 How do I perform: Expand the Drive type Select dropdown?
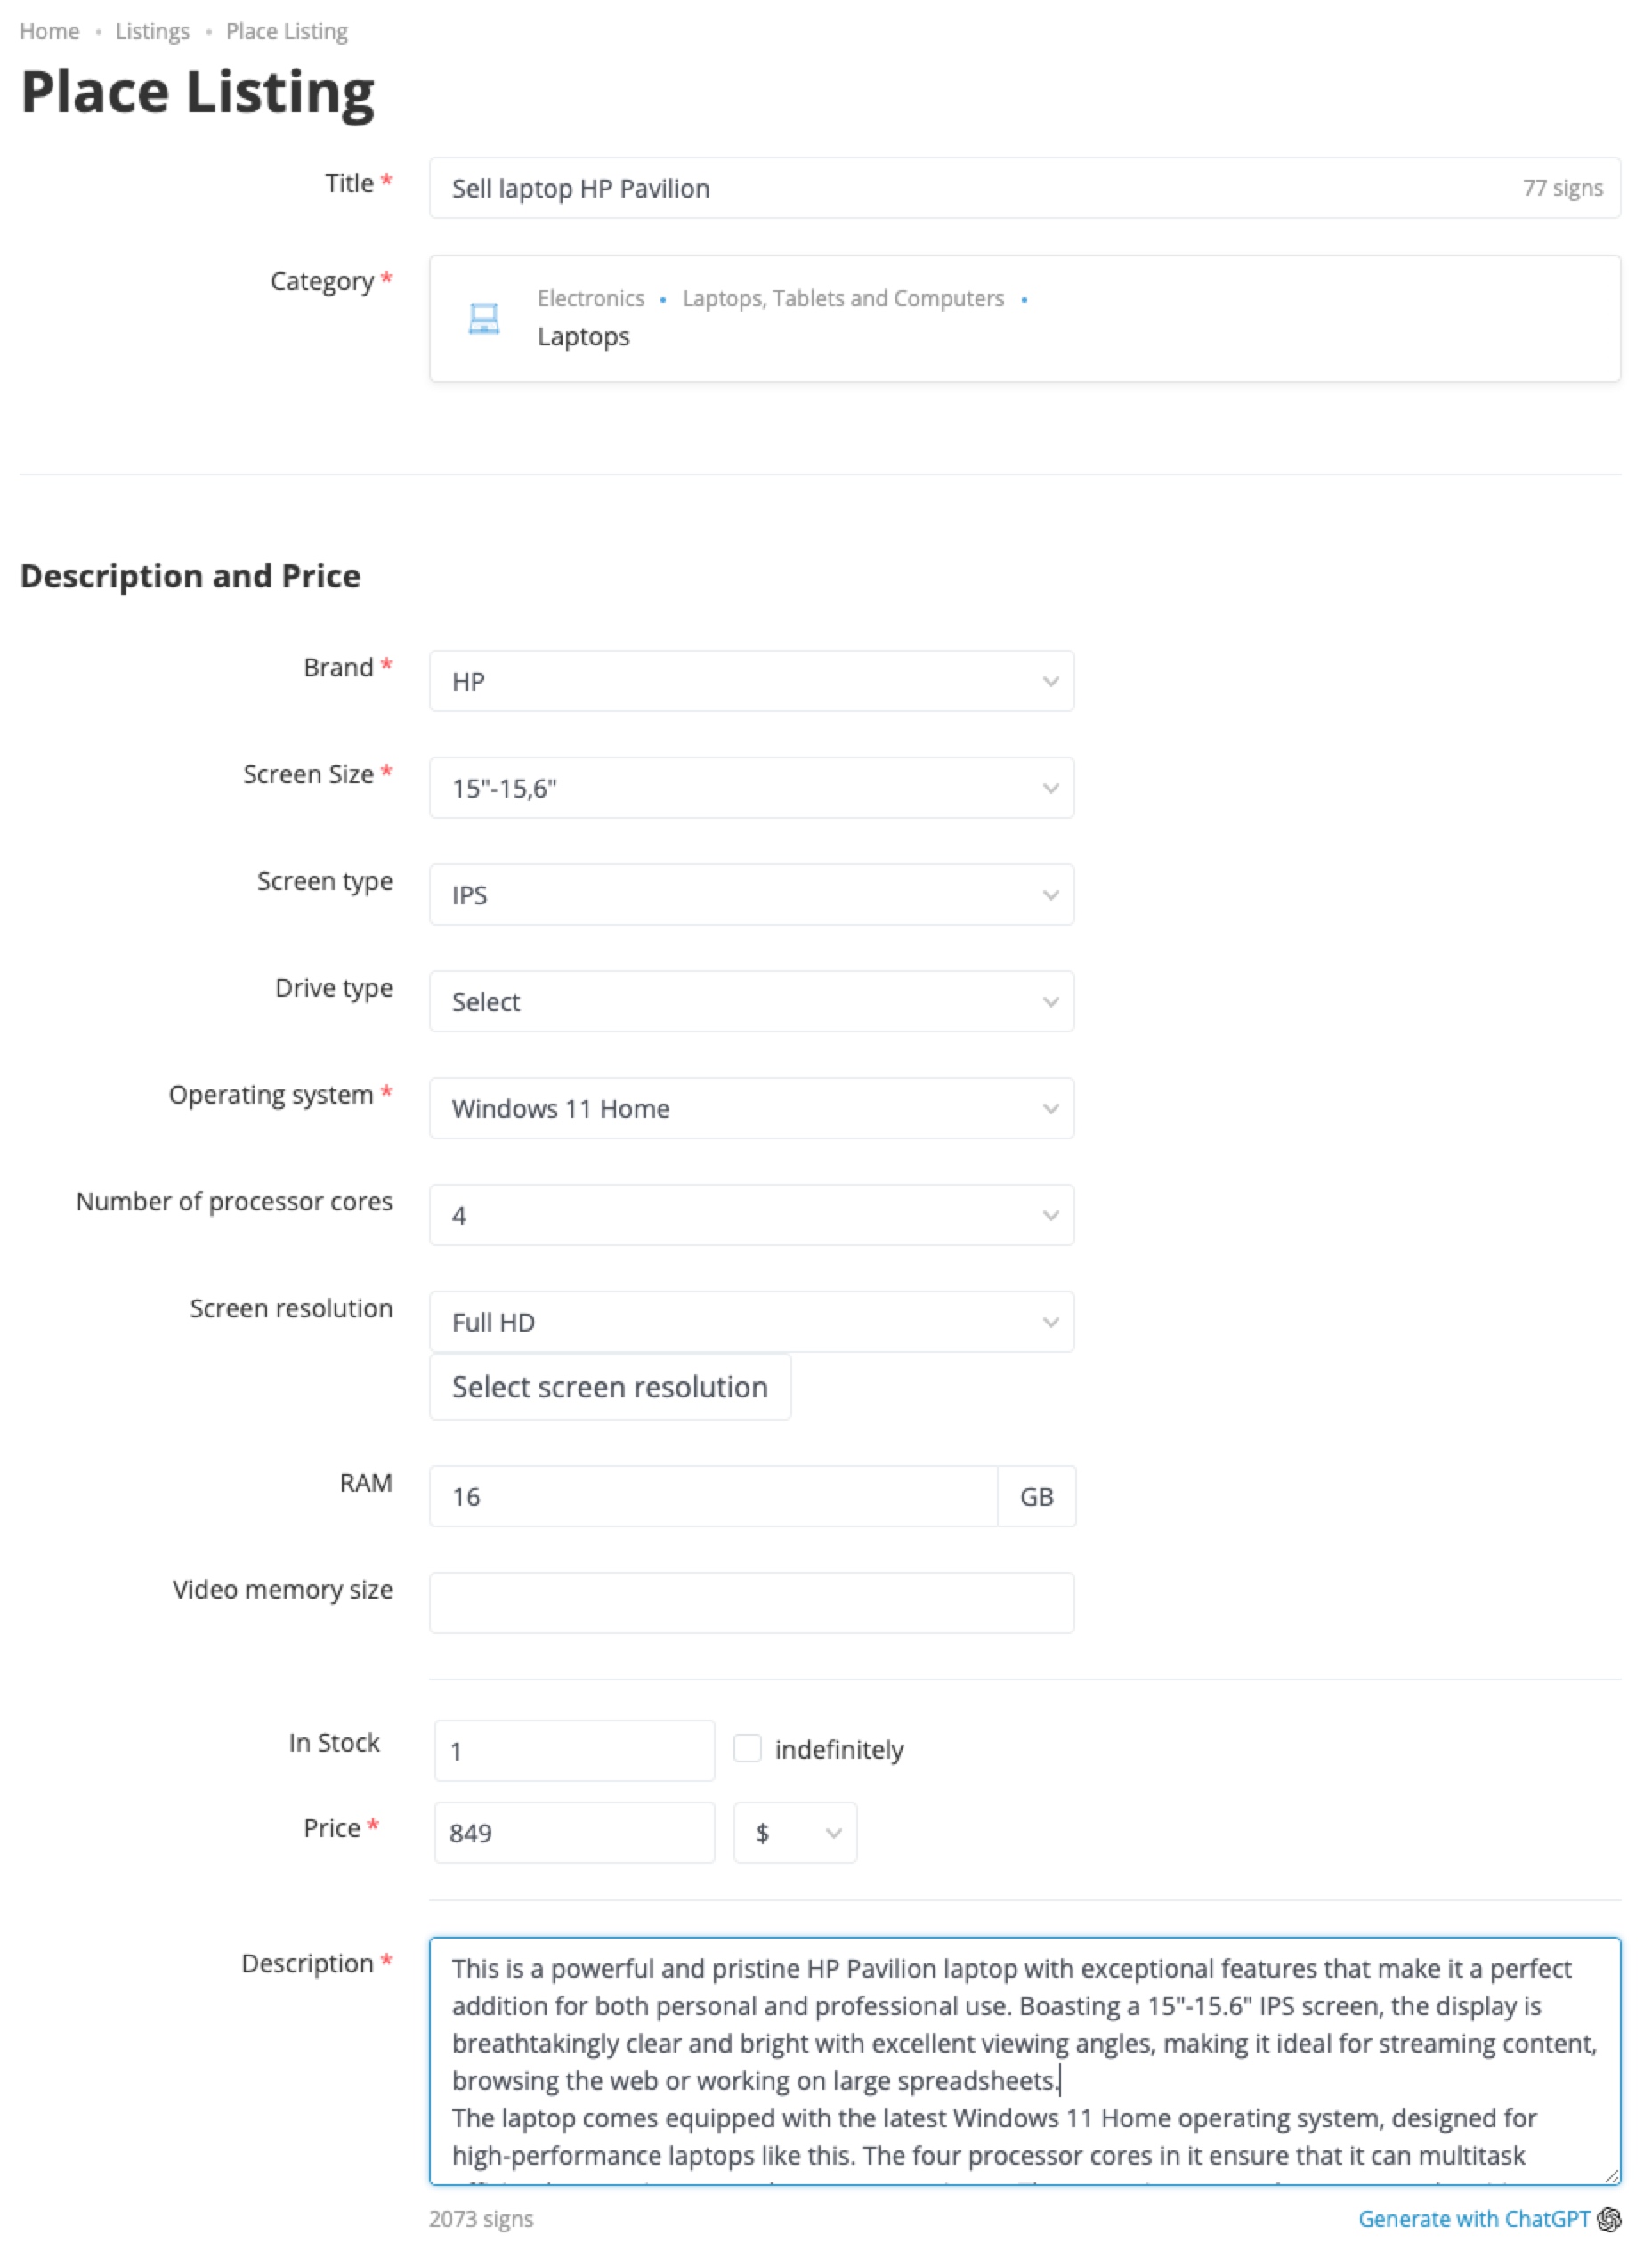[751, 1001]
